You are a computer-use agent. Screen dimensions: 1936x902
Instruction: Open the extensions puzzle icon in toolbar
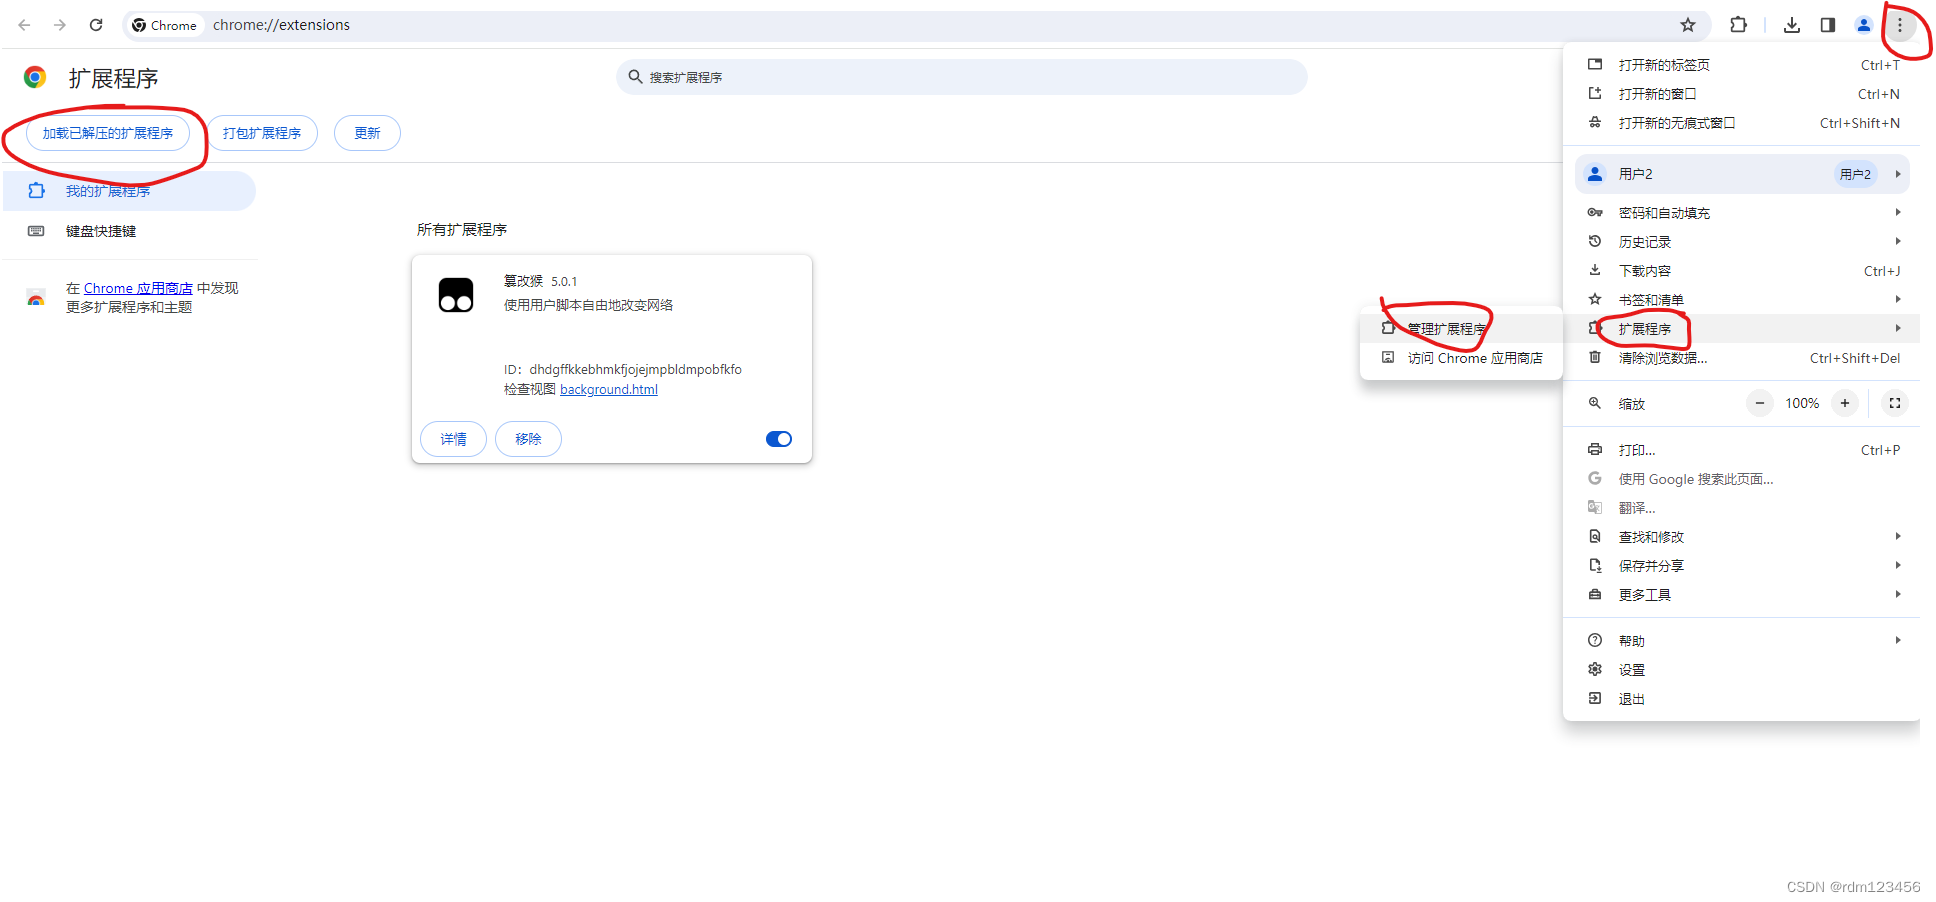click(x=1739, y=25)
